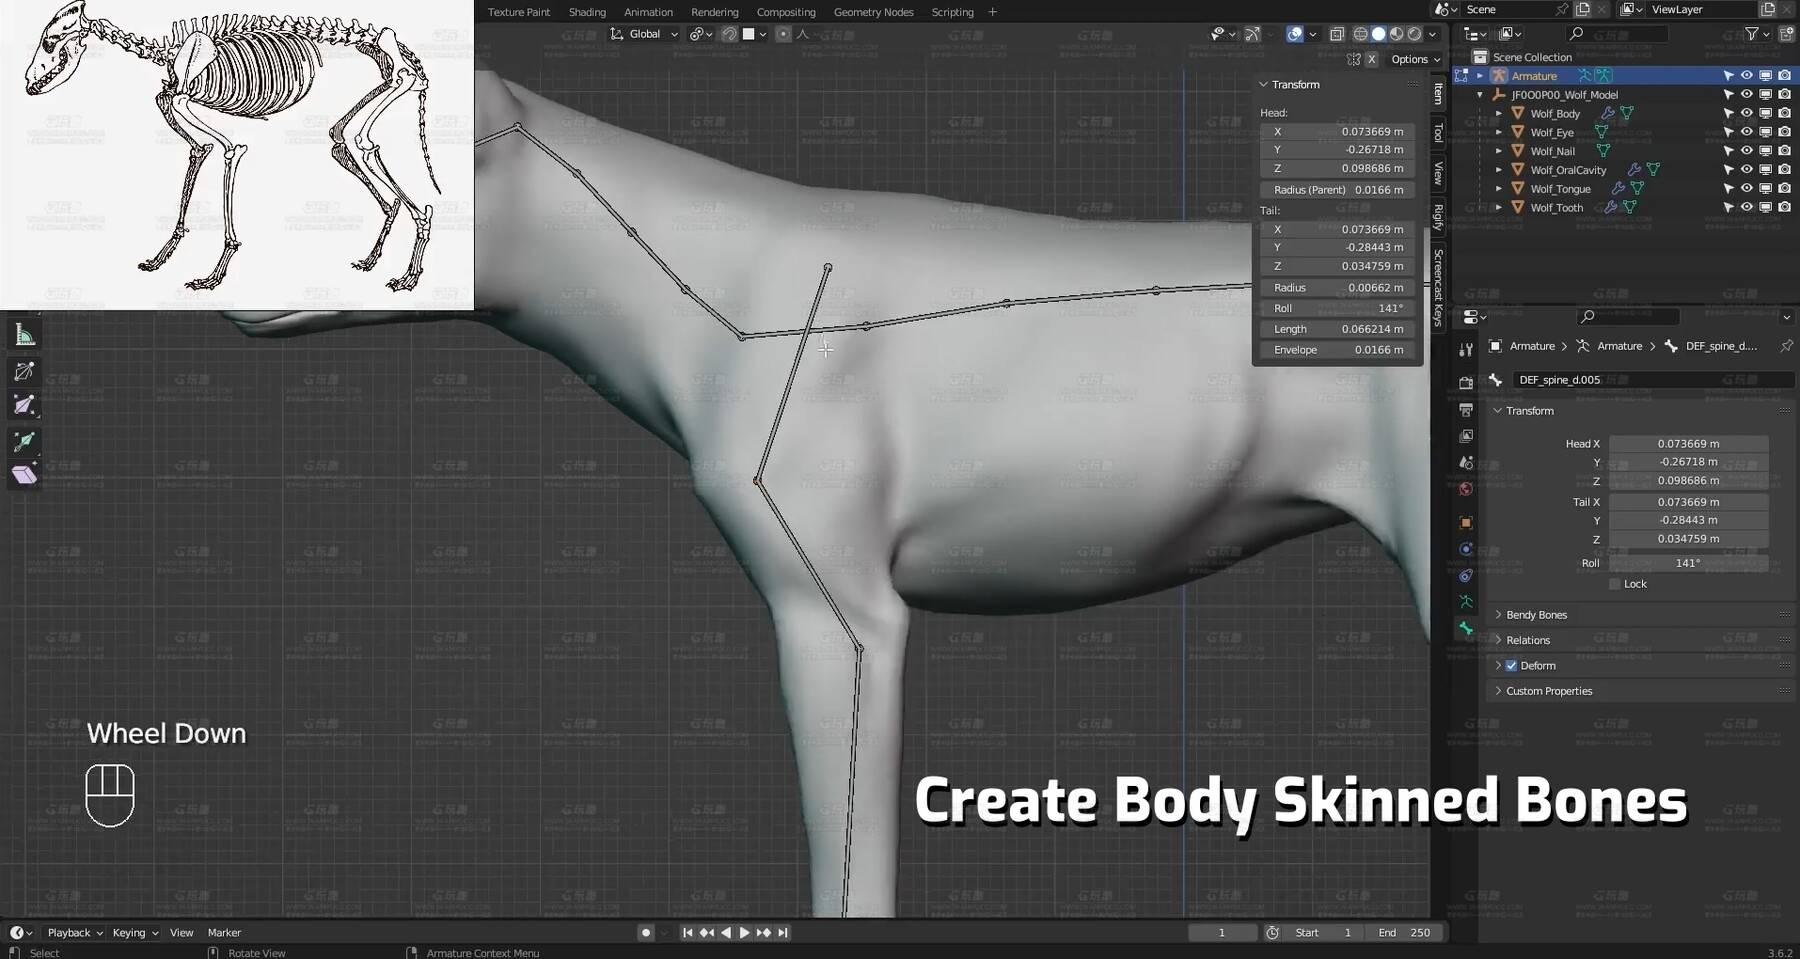Hide Wolf_Body using its eye icon
This screenshot has width=1800, height=959.
click(1746, 113)
